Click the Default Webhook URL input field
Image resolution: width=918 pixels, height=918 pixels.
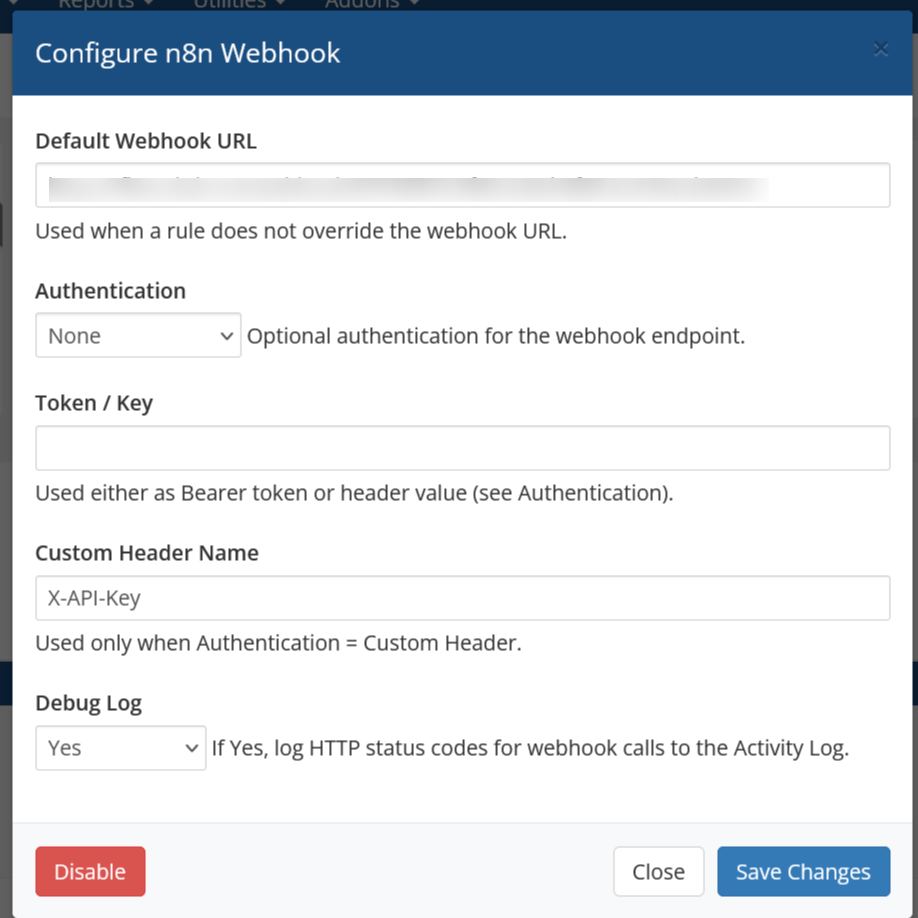[462, 185]
